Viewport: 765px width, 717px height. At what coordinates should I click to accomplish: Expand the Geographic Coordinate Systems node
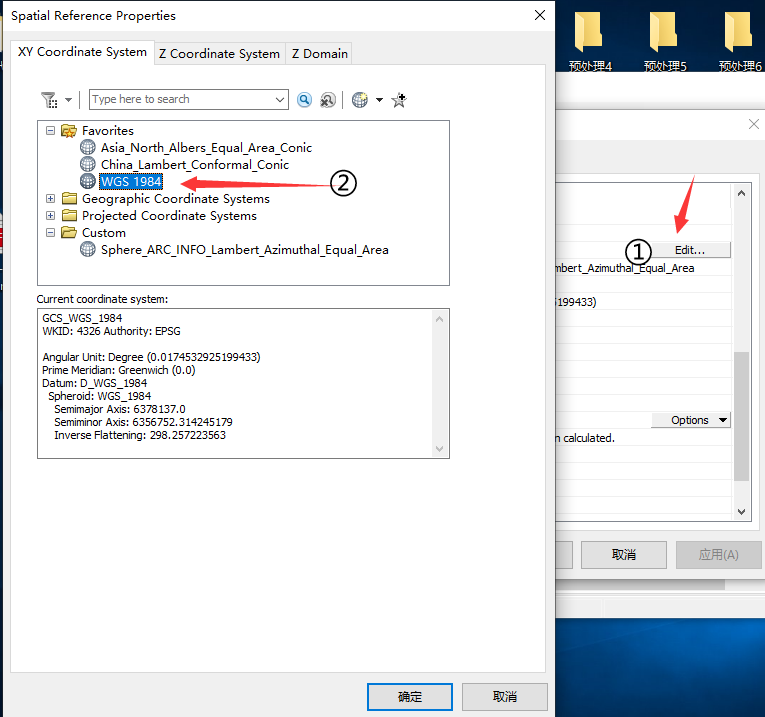(51, 199)
